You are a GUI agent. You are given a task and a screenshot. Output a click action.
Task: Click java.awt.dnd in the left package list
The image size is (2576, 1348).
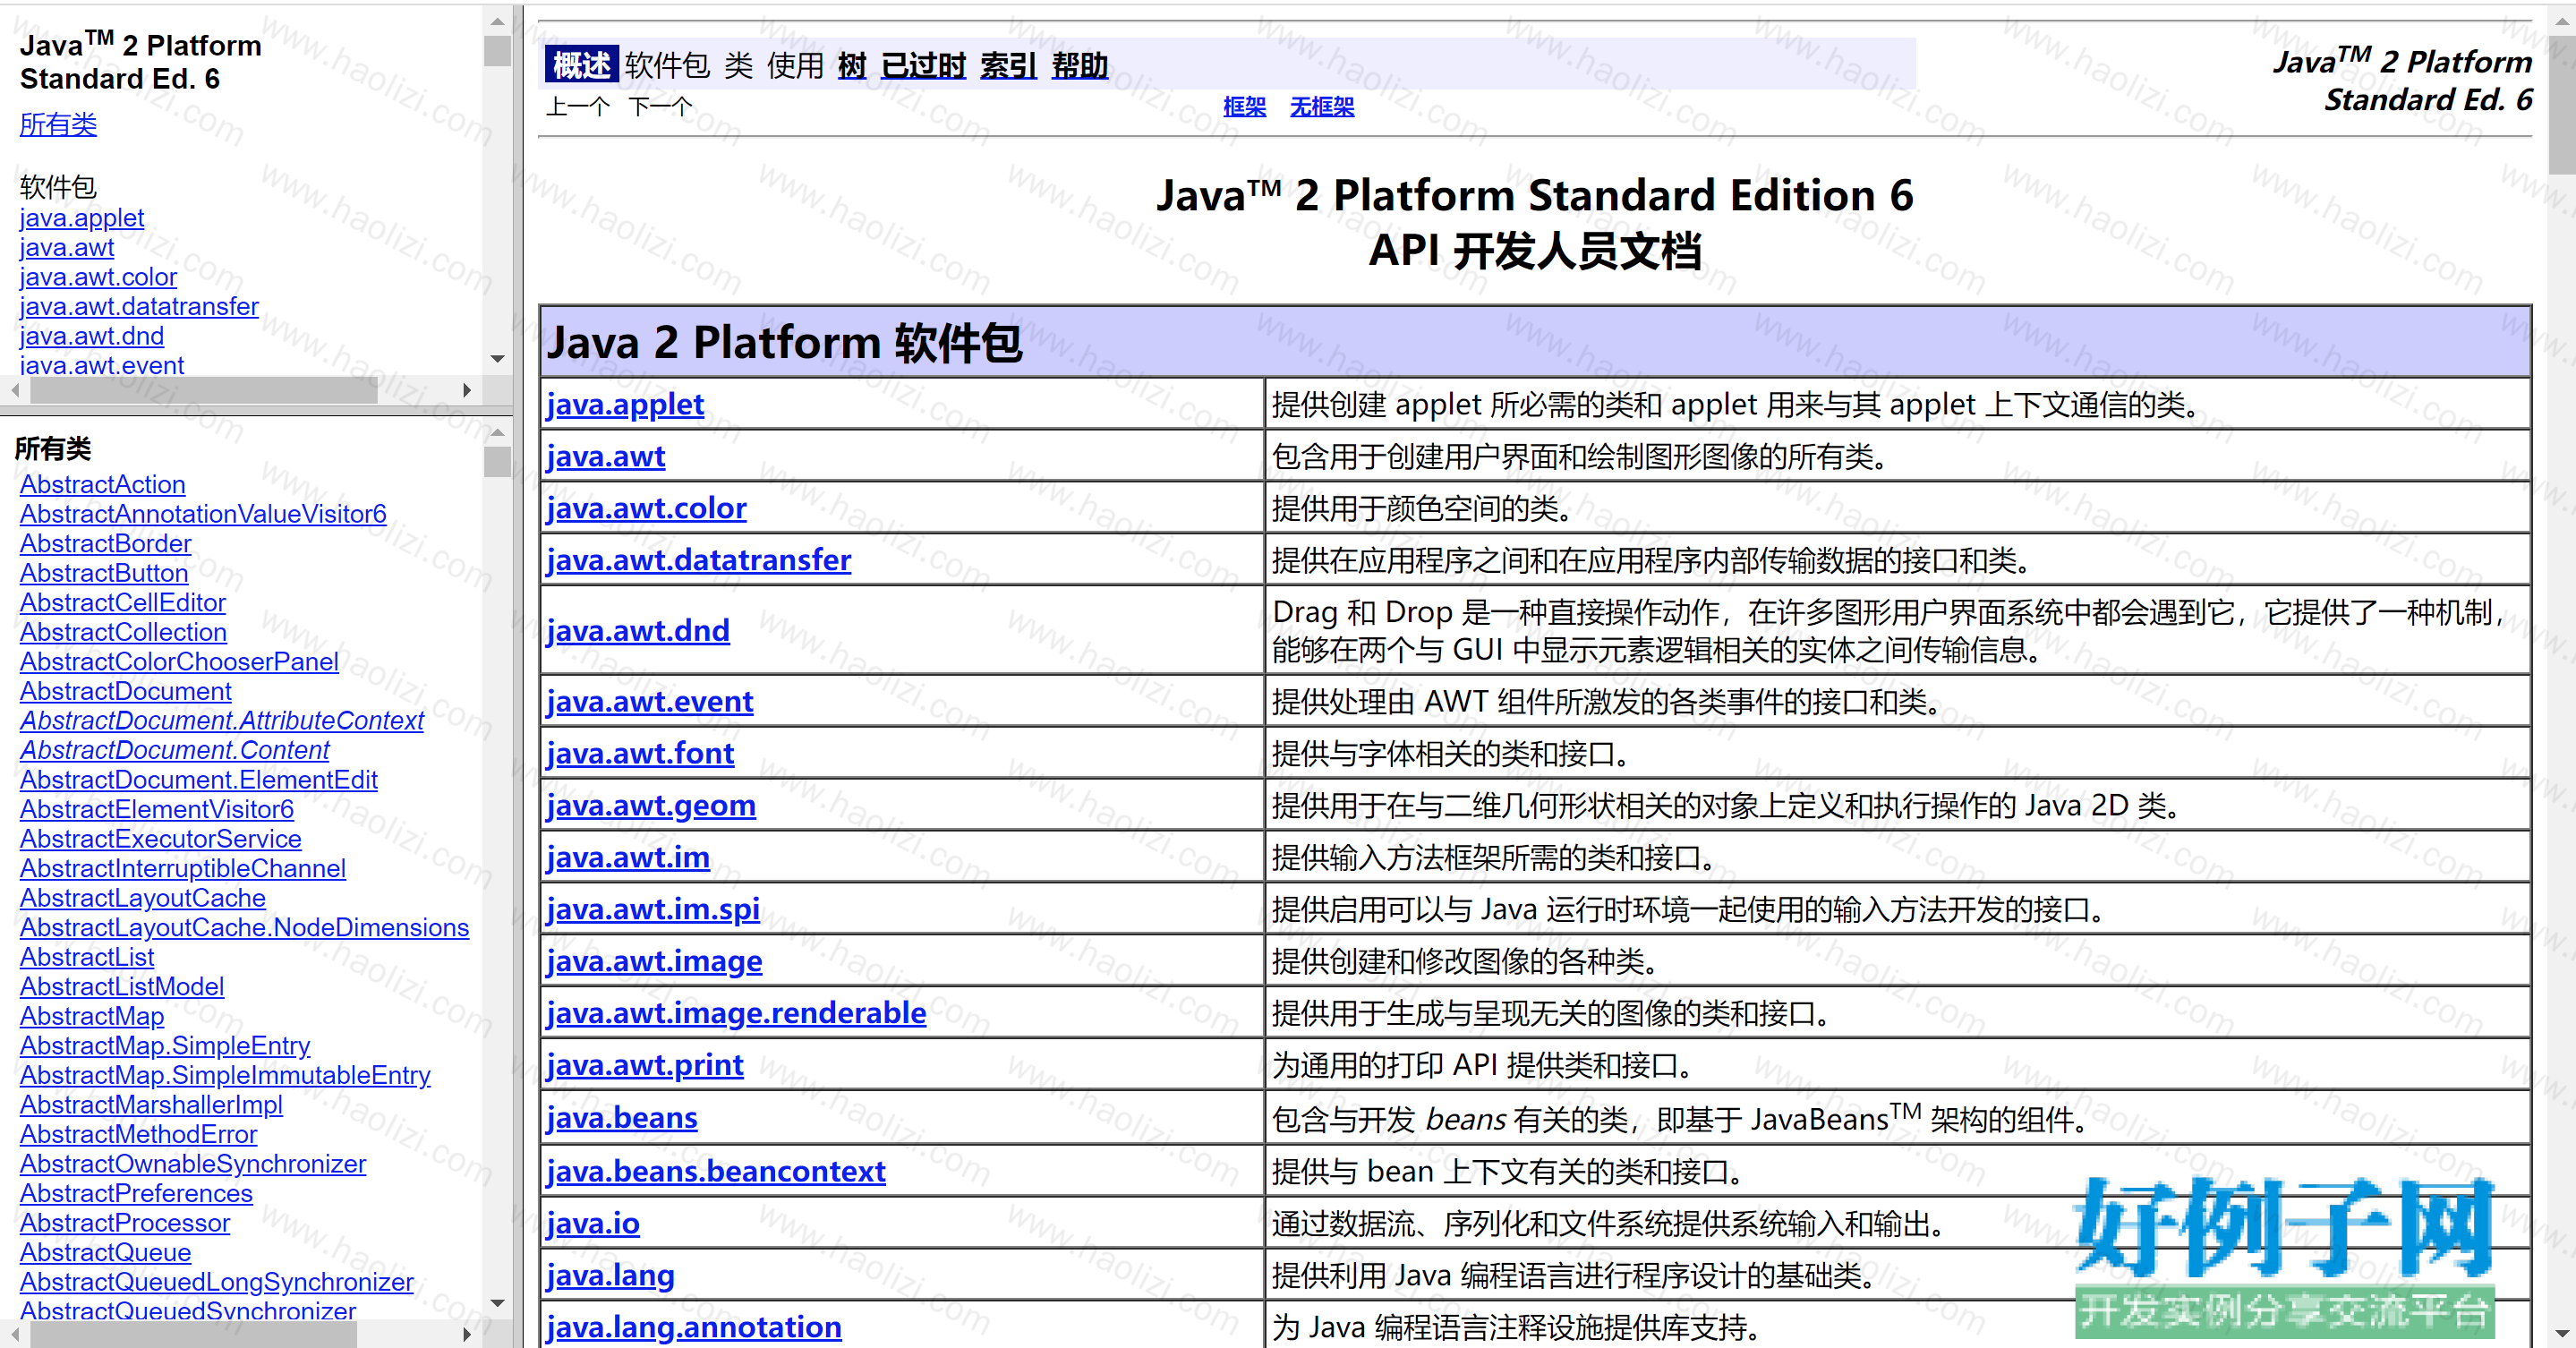tap(92, 336)
